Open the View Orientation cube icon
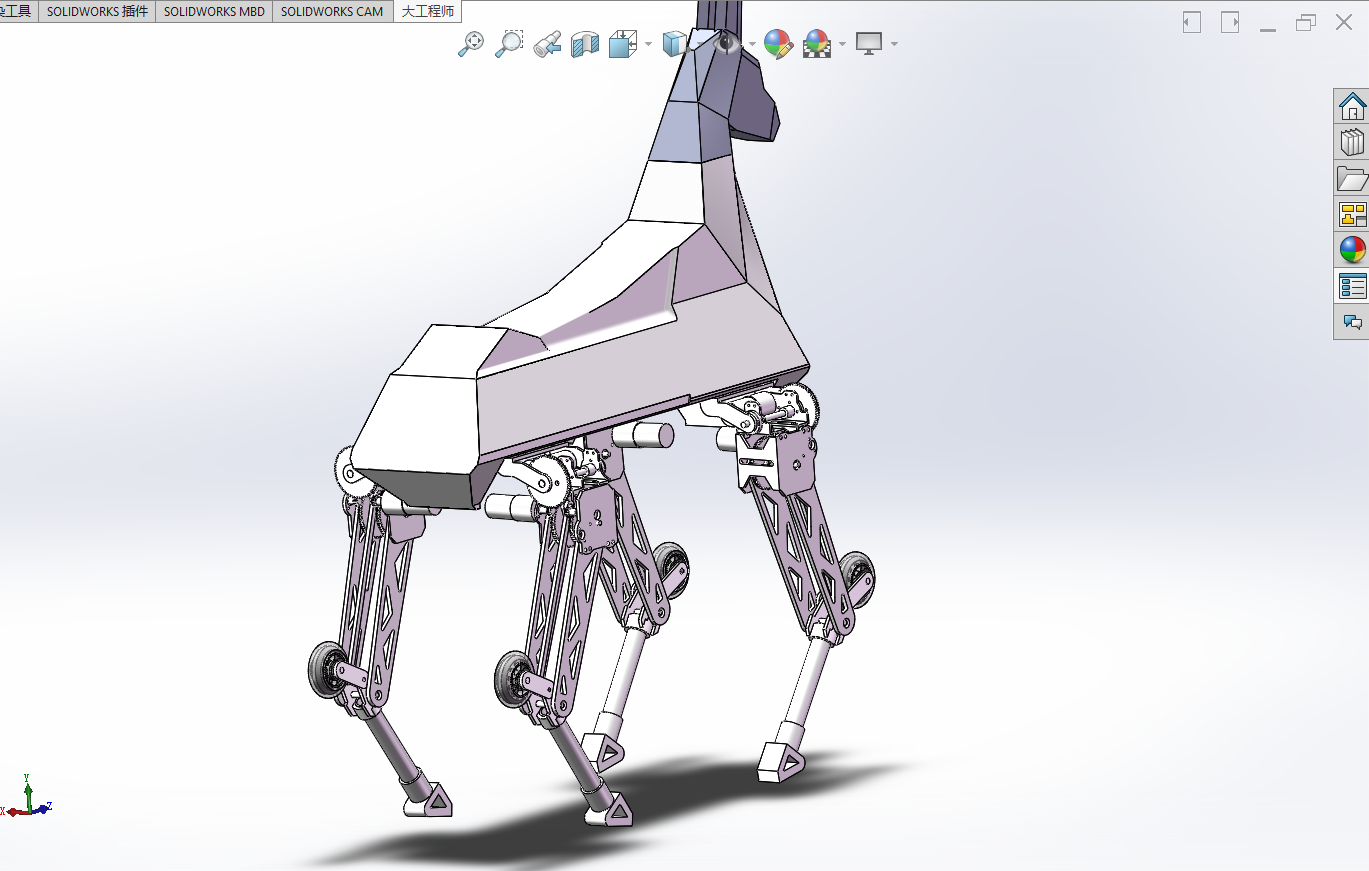This screenshot has height=871, width=1369. [623, 43]
